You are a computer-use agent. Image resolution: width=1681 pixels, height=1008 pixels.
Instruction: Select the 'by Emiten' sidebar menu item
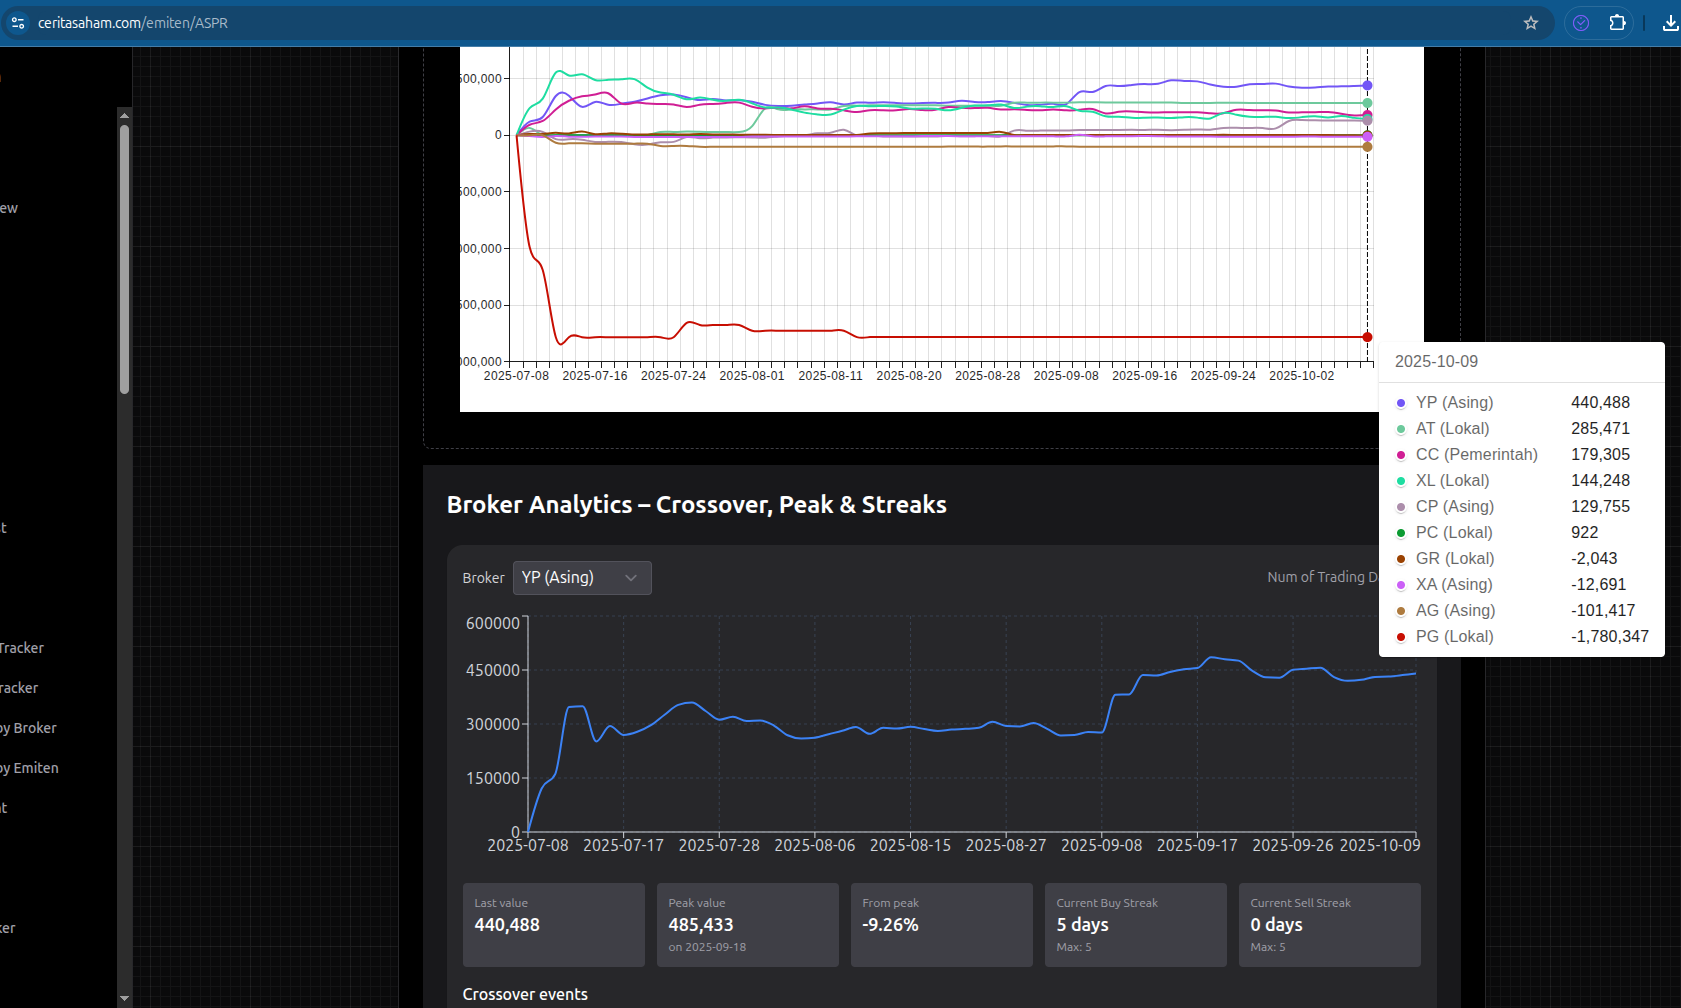click(x=30, y=768)
